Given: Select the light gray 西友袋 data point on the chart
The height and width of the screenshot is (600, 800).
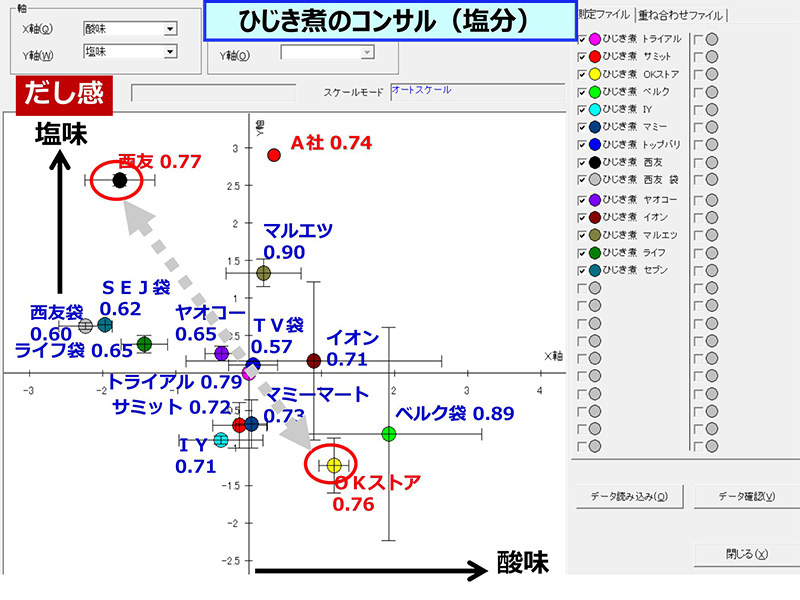Looking at the screenshot, I should (x=86, y=326).
